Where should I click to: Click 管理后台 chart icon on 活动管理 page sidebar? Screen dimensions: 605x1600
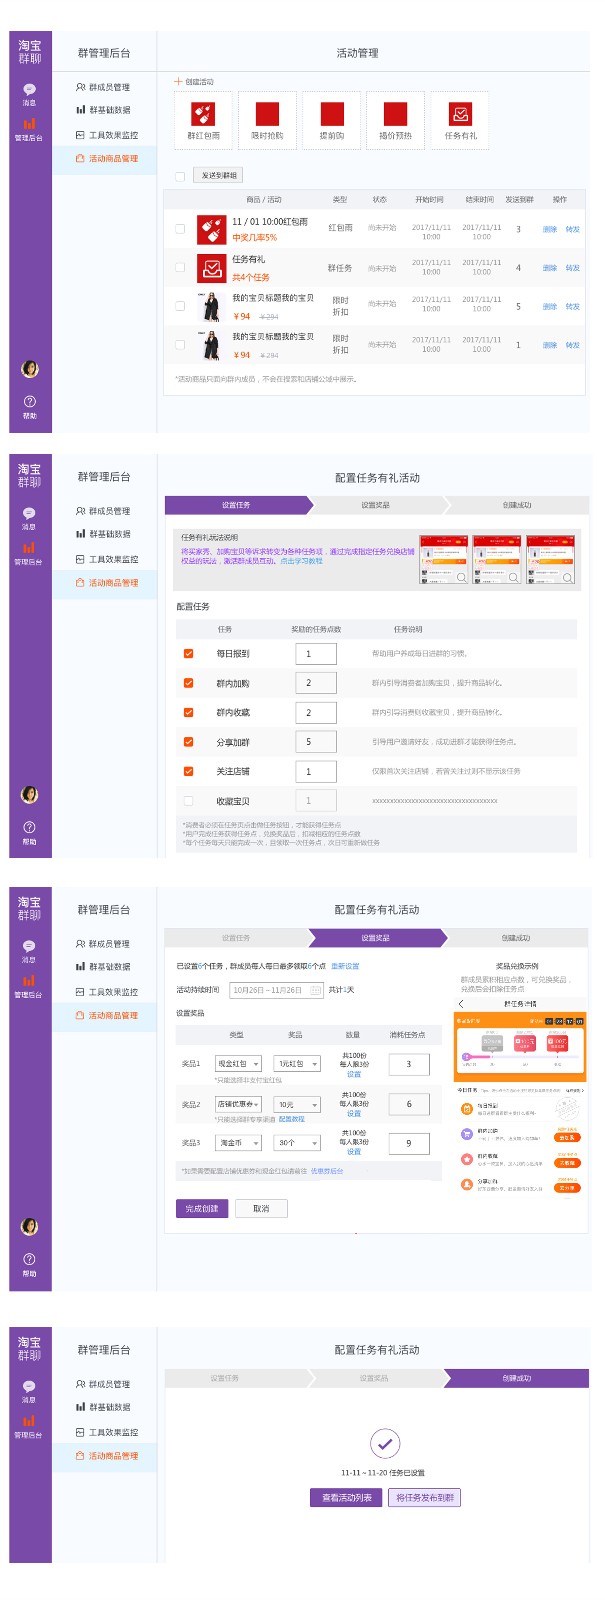coord(29,124)
